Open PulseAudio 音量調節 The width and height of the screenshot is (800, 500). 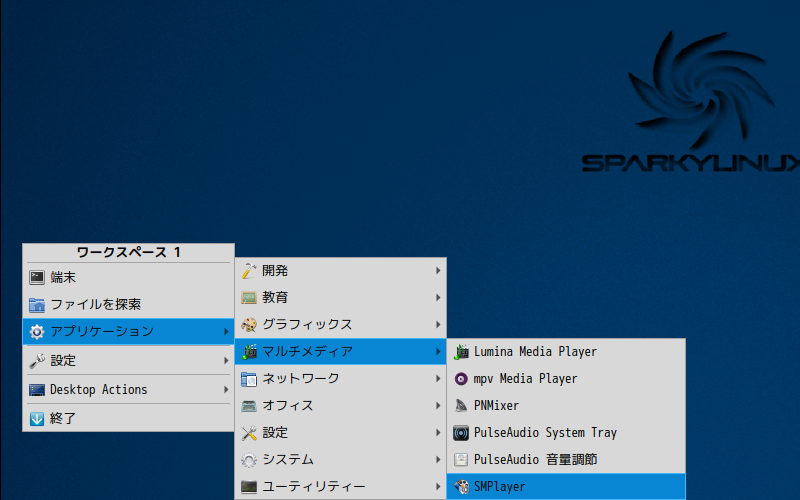(566, 460)
